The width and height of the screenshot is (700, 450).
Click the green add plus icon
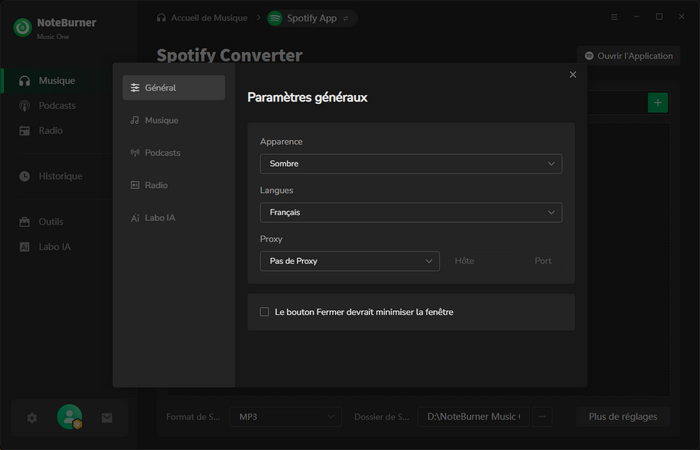pyautogui.click(x=657, y=102)
